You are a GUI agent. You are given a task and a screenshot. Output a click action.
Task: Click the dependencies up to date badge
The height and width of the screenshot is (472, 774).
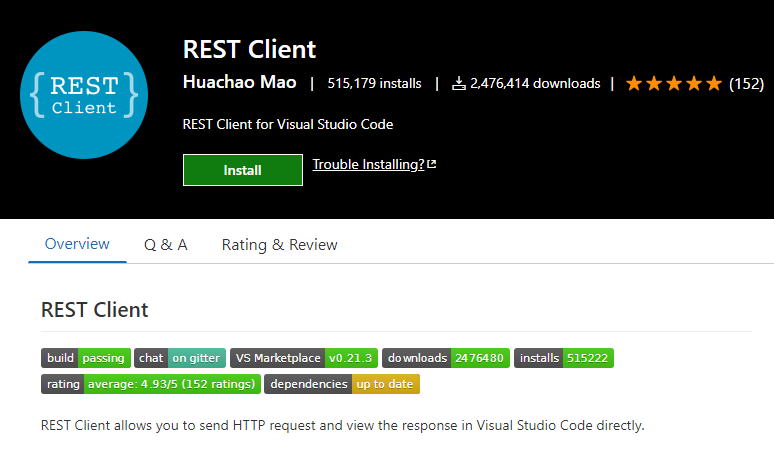[x=342, y=384]
